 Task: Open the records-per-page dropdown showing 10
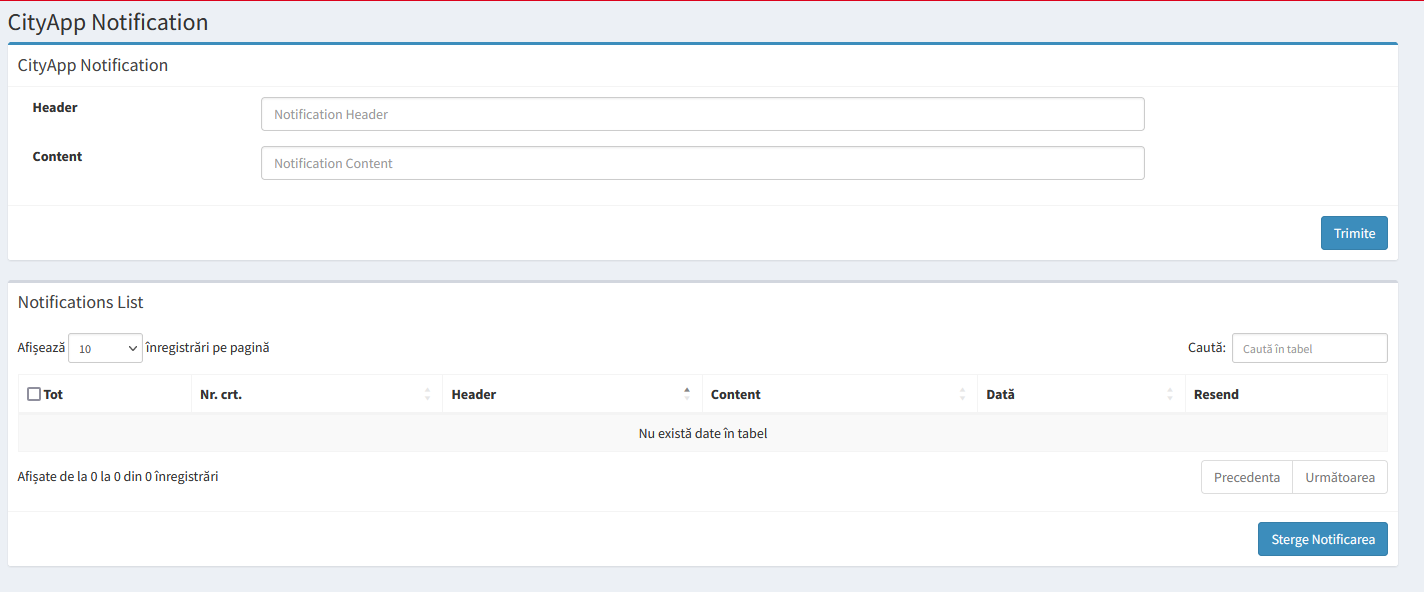click(105, 348)
